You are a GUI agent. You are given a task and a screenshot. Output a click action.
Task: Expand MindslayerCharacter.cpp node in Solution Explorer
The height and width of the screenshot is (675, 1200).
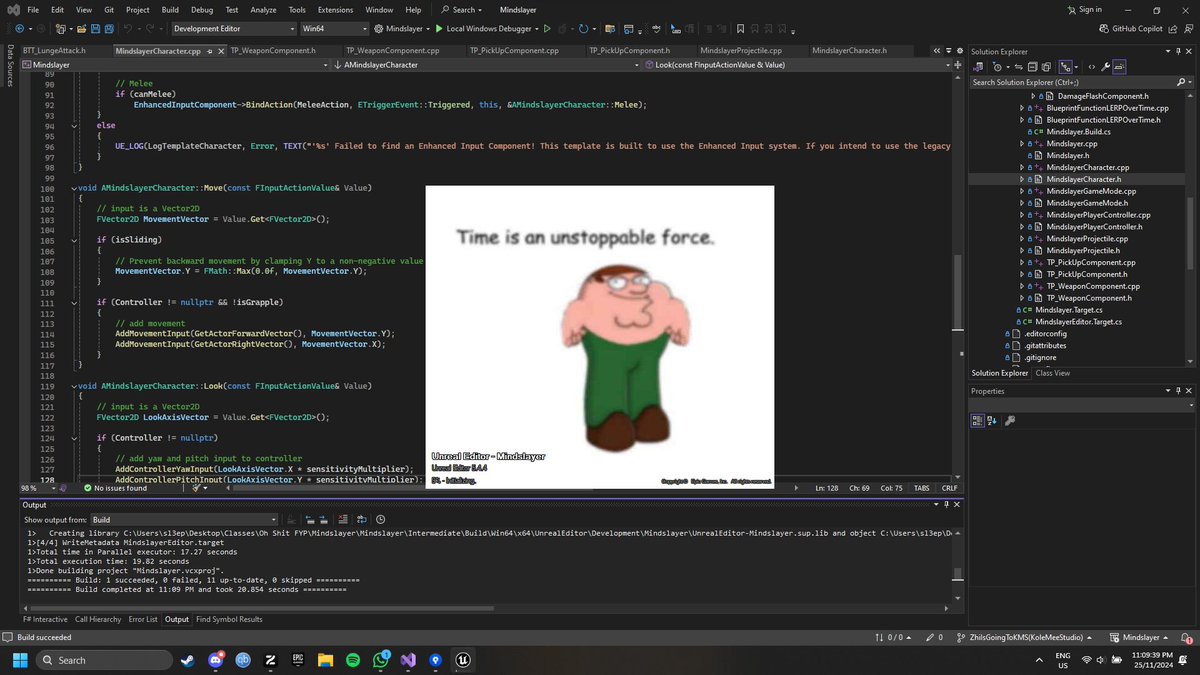coord(1022,167)
